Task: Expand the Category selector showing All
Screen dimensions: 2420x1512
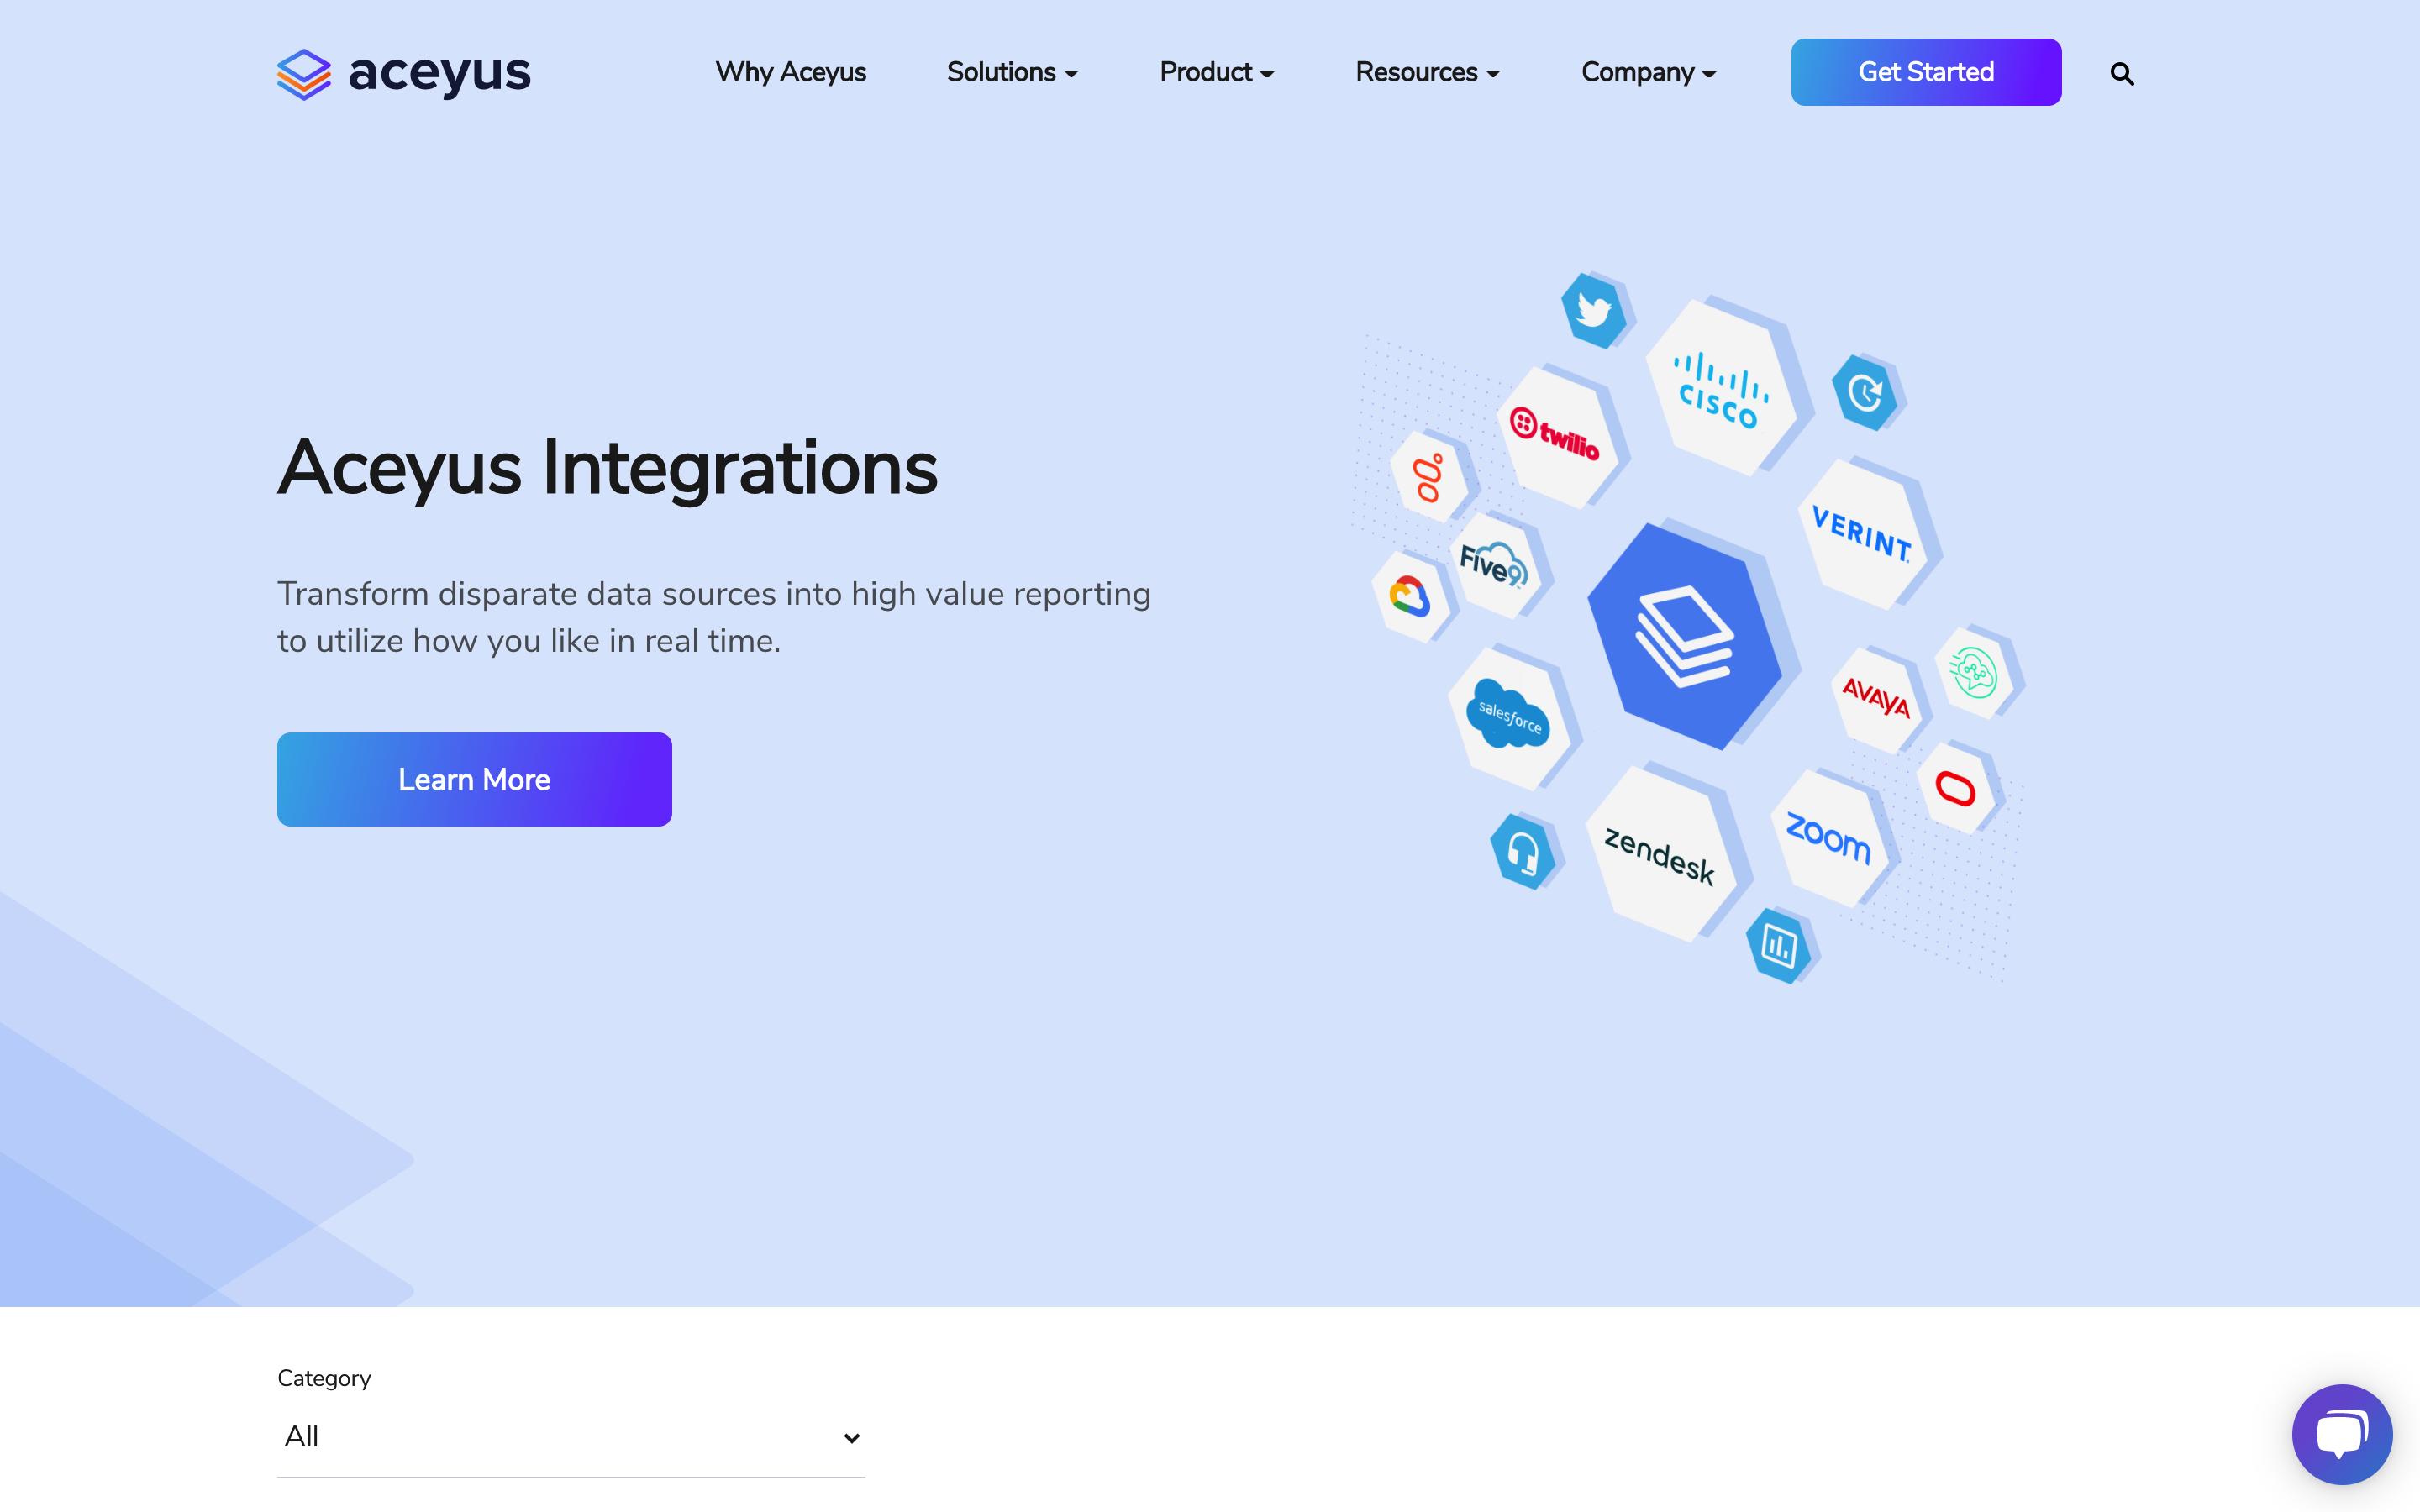Action: (569, 1437)
